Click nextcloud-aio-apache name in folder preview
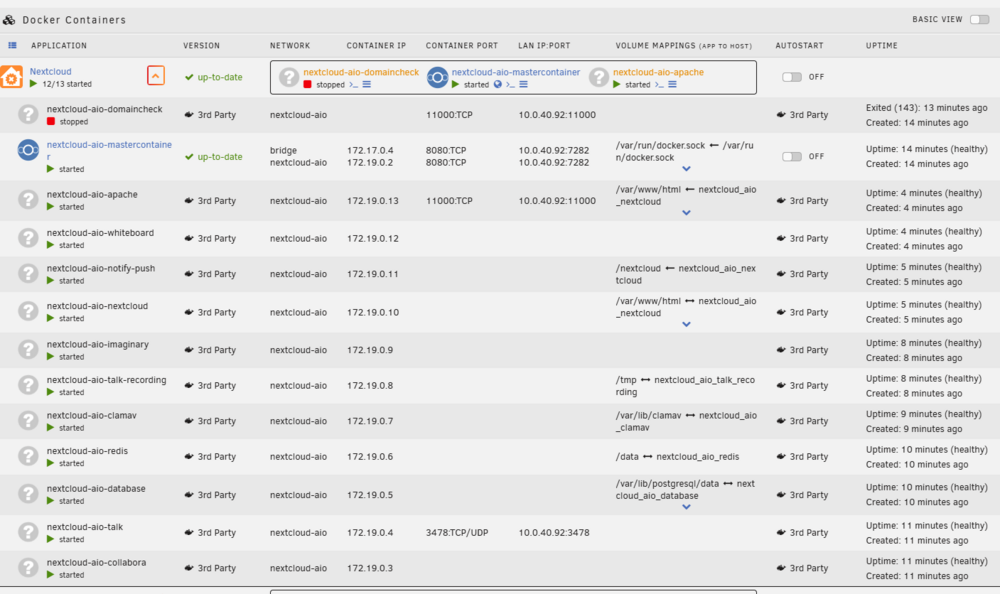Image resolution: width=1000 pixels, height=594 pixels. pos(658,72)
